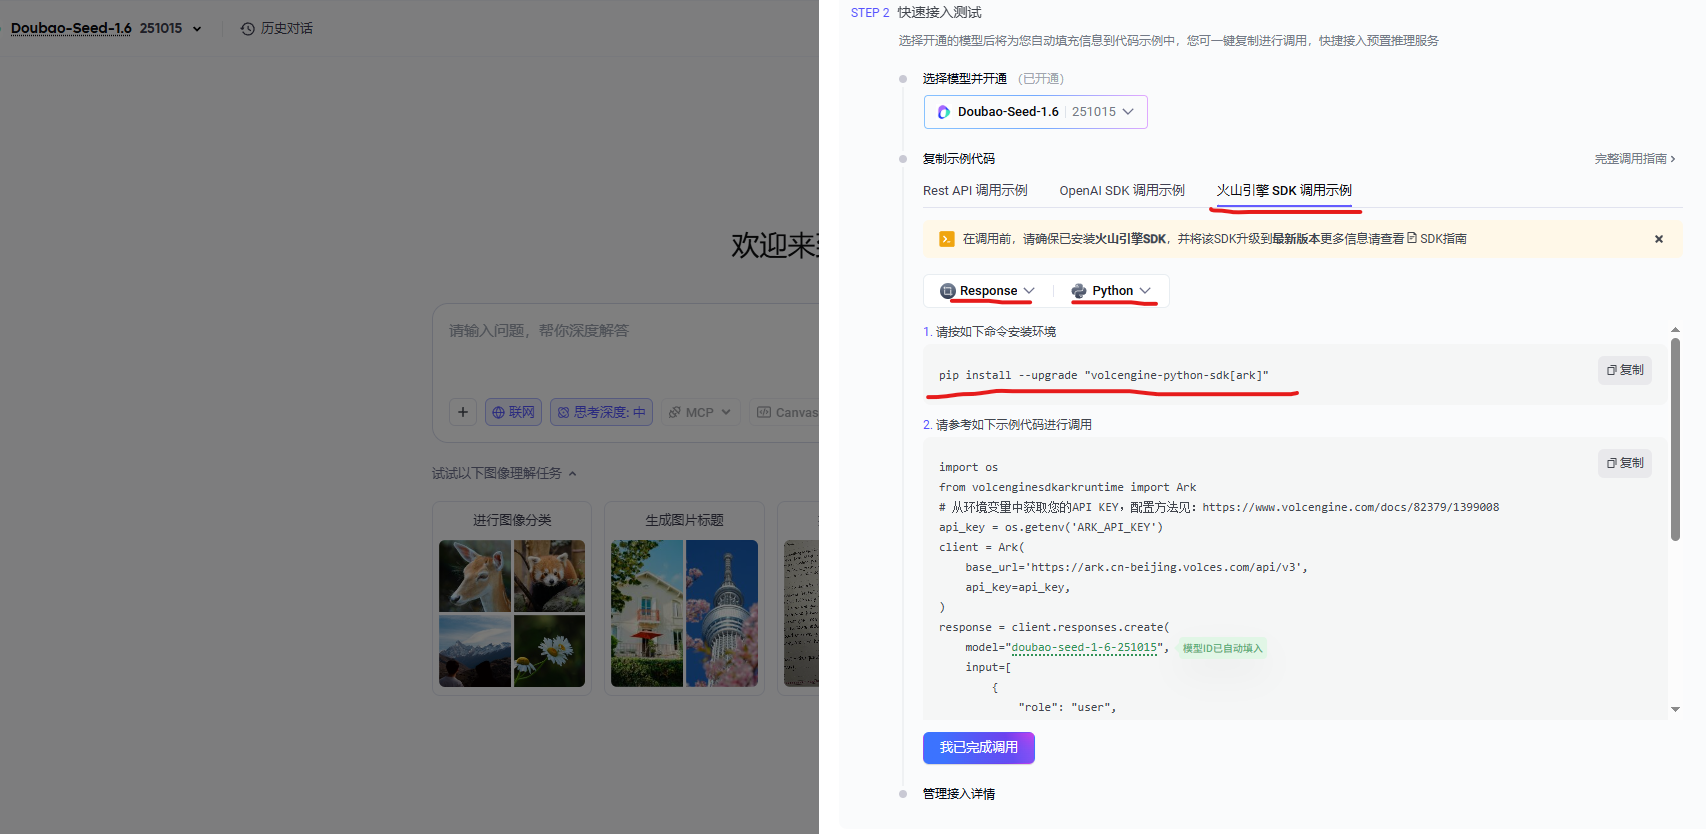Click the Doubao model logo icon

[943, 112]
